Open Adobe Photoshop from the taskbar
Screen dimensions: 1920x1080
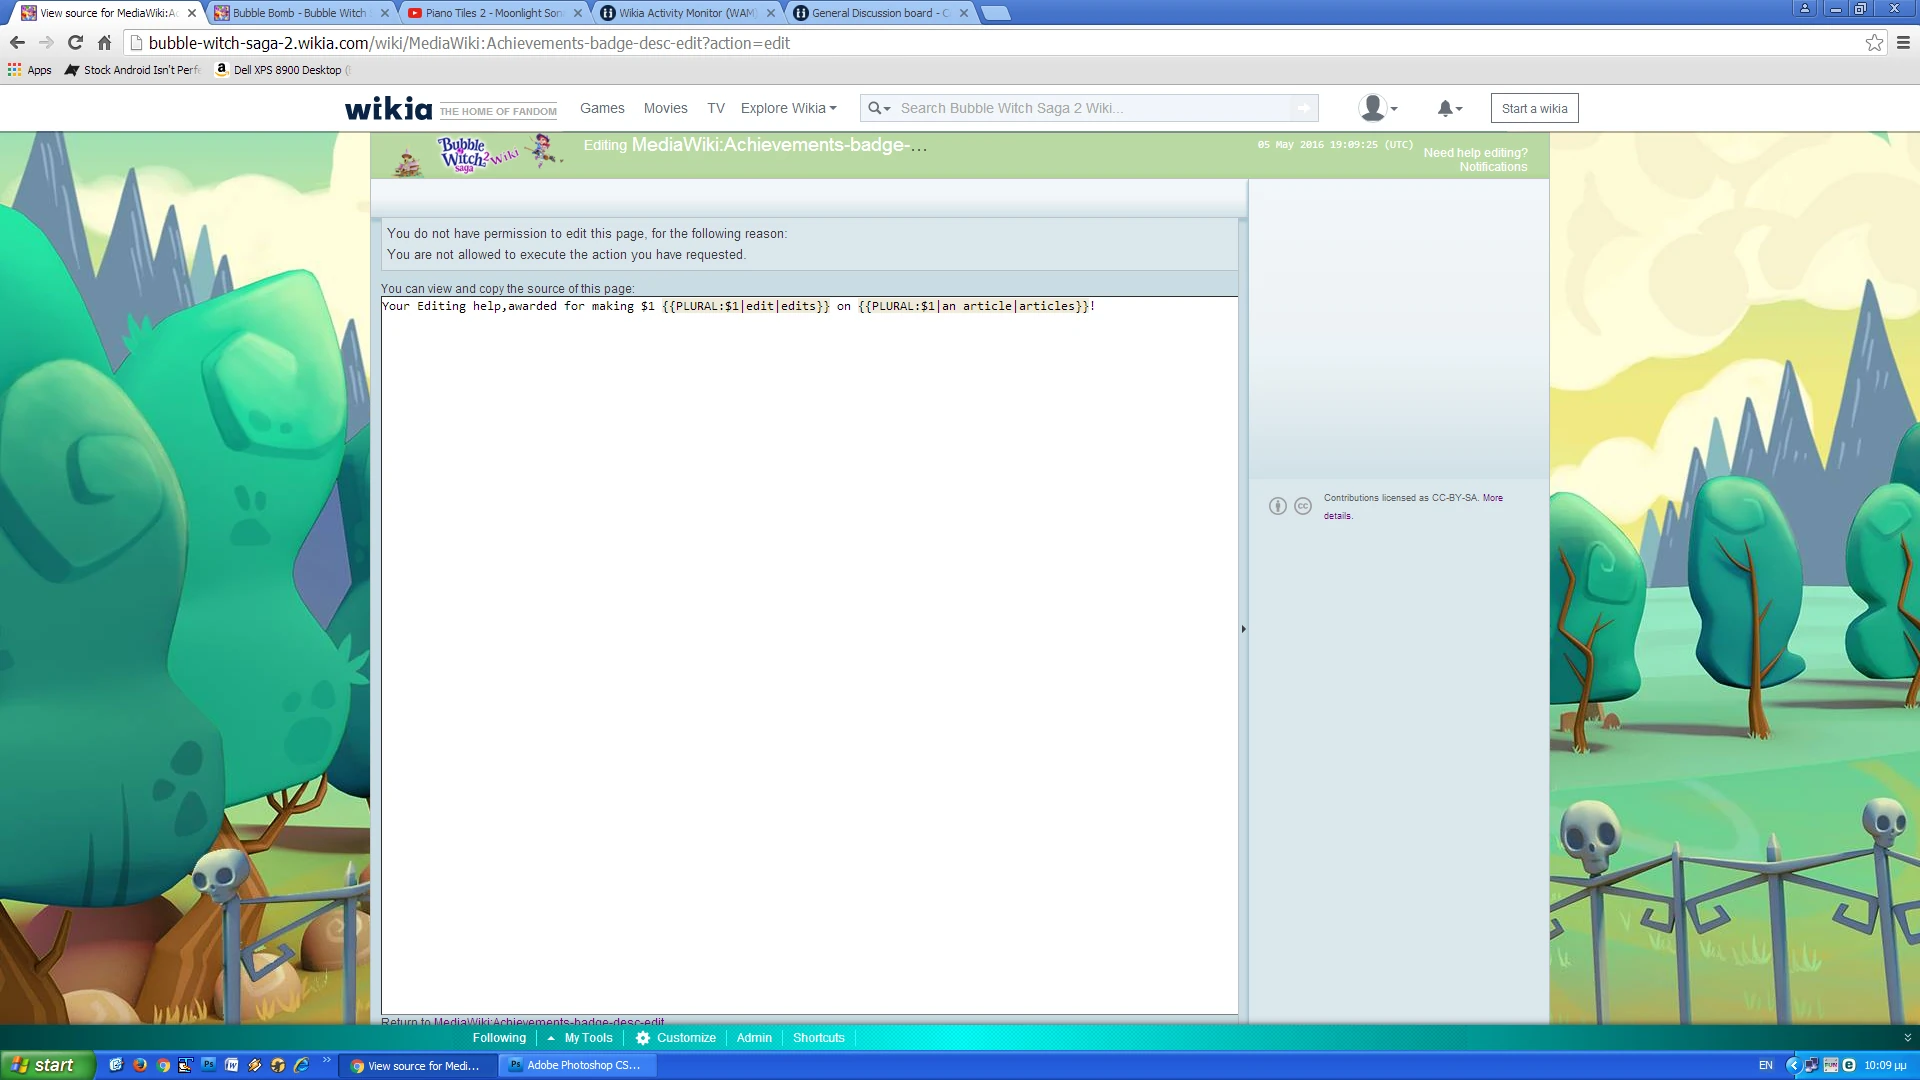[575, 1065]
